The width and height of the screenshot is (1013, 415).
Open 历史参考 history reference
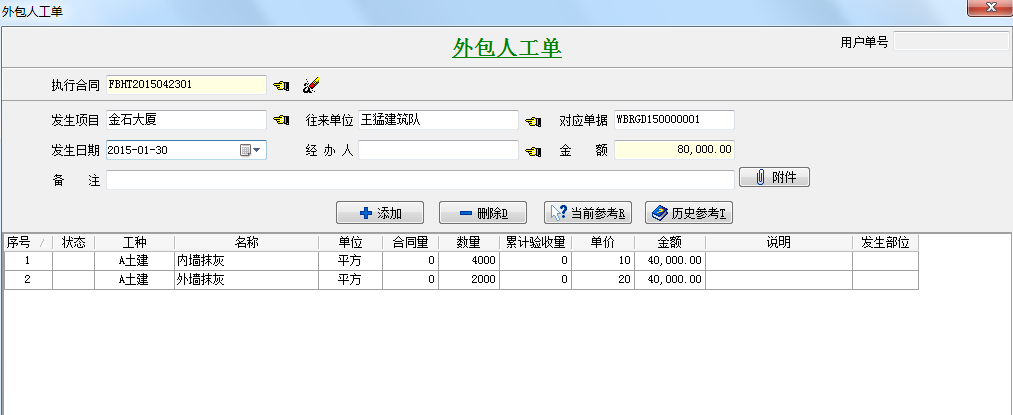(689, 213)
